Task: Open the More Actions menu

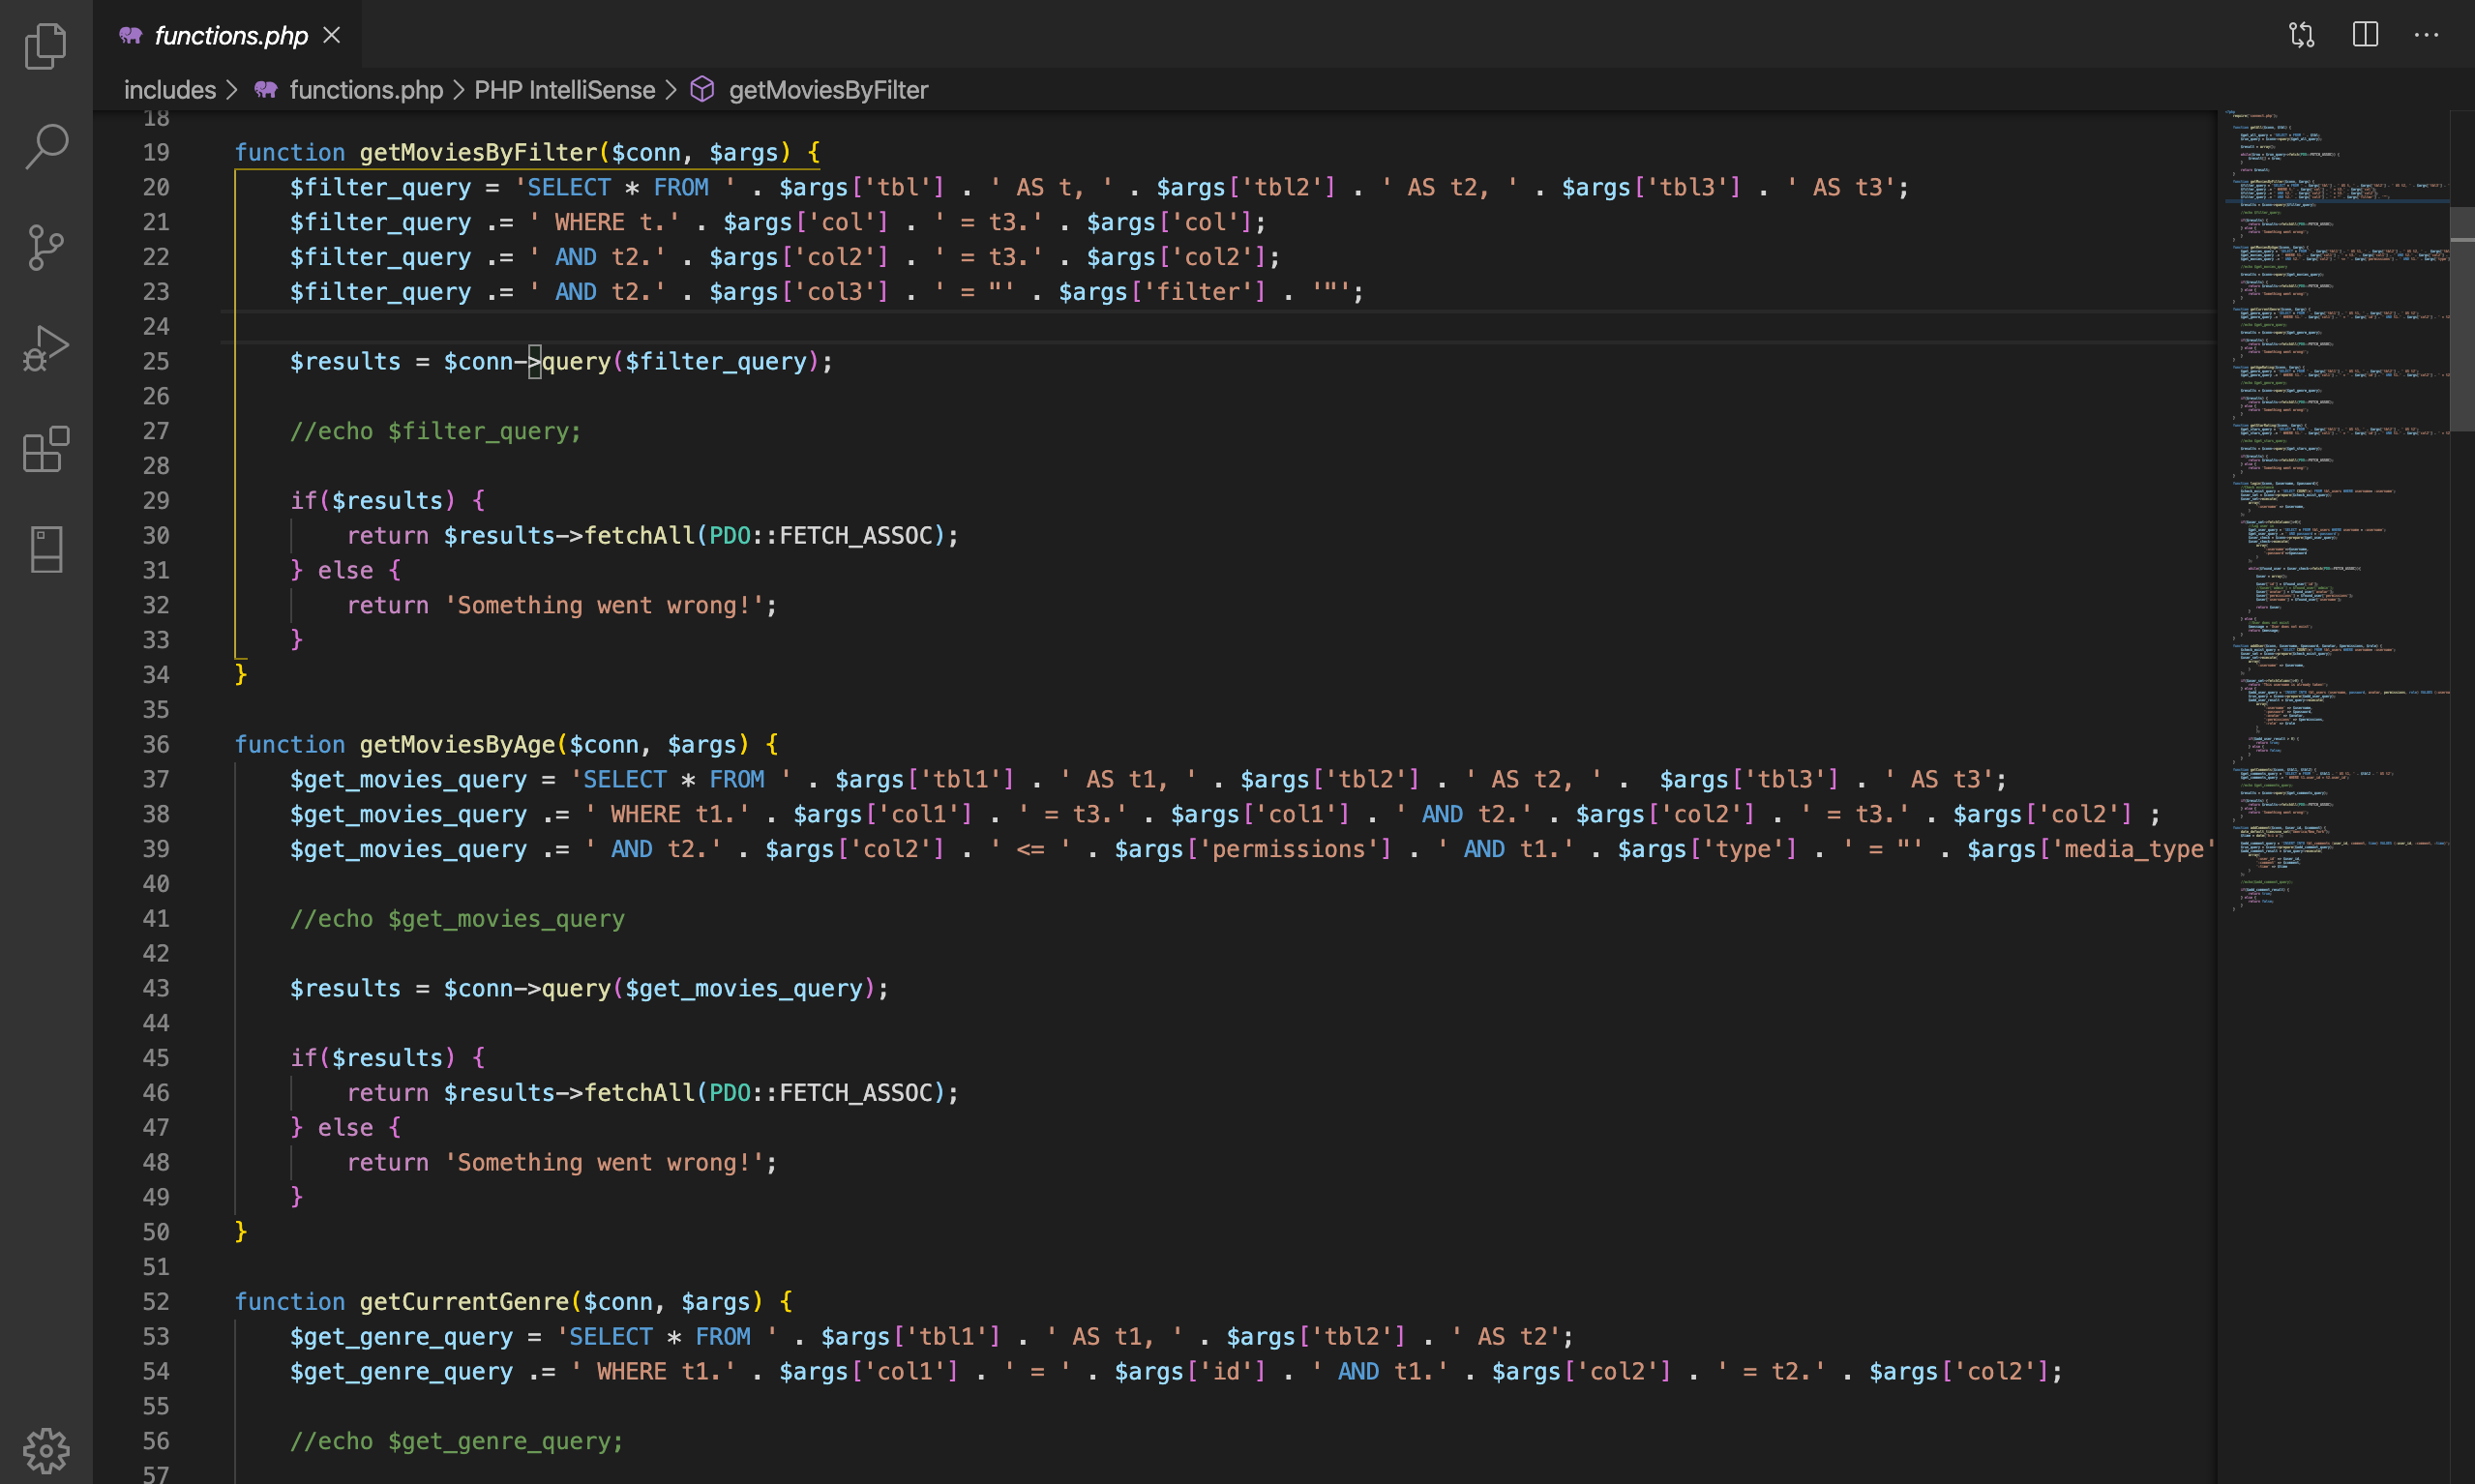Action: (x=2427, y=34)
